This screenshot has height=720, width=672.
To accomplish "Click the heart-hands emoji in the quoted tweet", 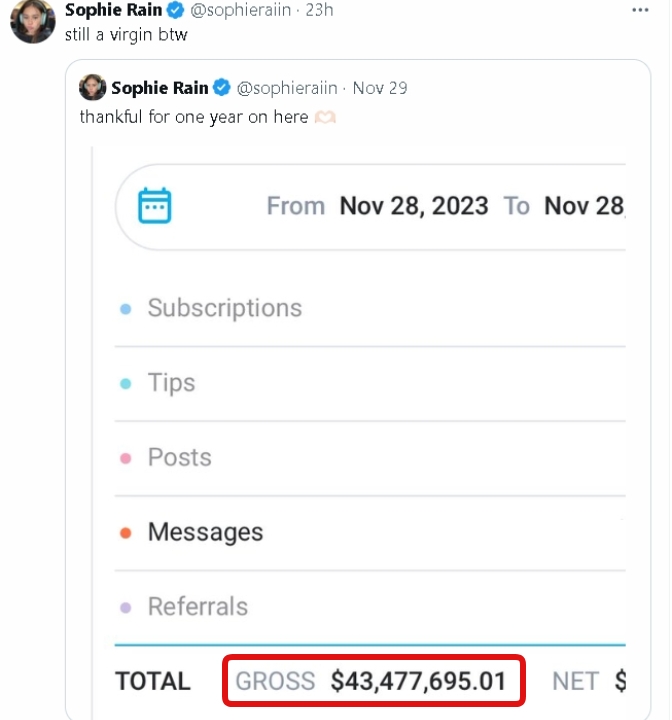I will coord(326,117).
